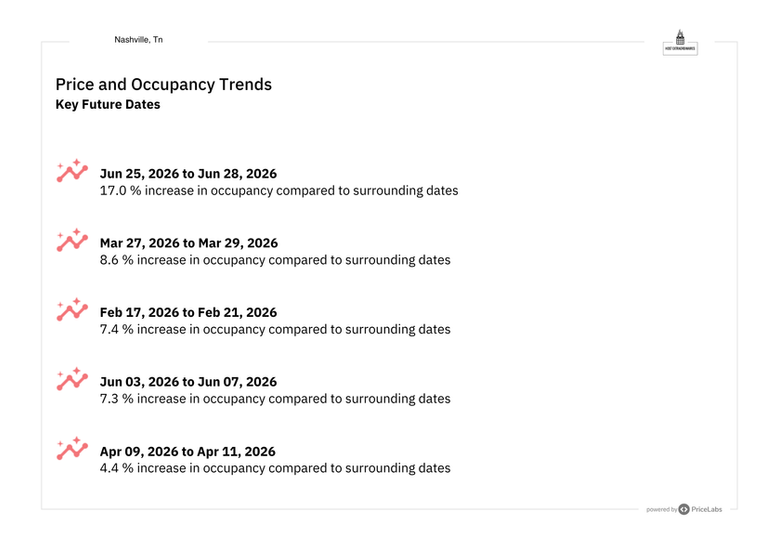Click the 17.0 % occupancy increase text

pyautogui.click(x=279, y=191)
